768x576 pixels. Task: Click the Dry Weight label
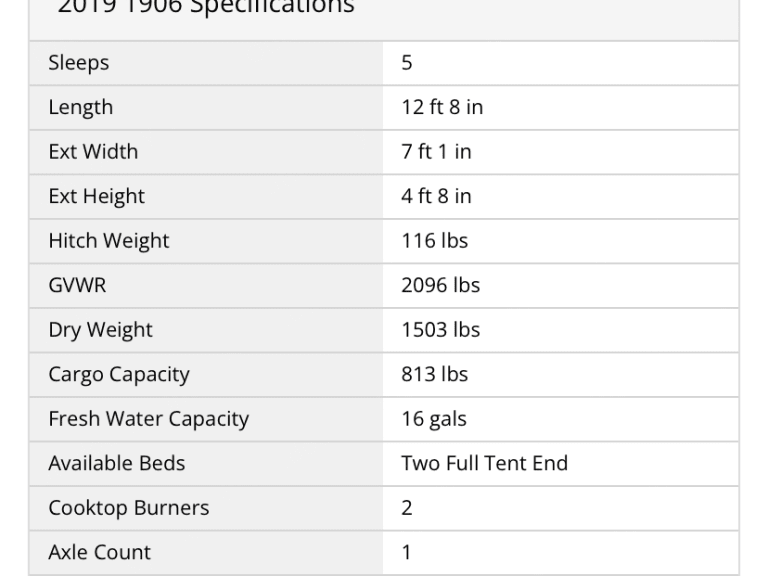point(100,330)
